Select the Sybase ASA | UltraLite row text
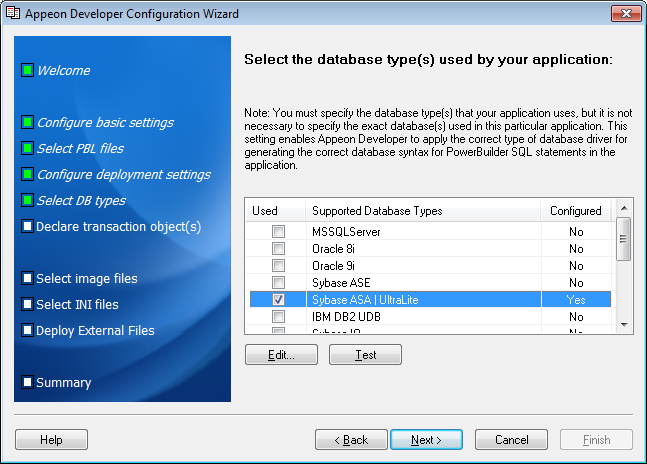The width and height of the screenshot is (647, 464). pyautogui.click(x=365, y=299)
